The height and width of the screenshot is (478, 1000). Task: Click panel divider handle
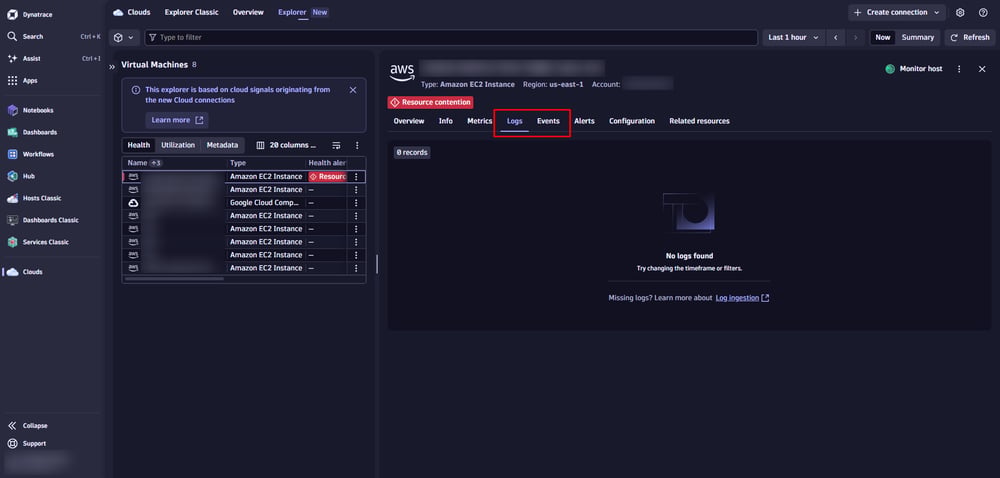[x=377, y=264]
